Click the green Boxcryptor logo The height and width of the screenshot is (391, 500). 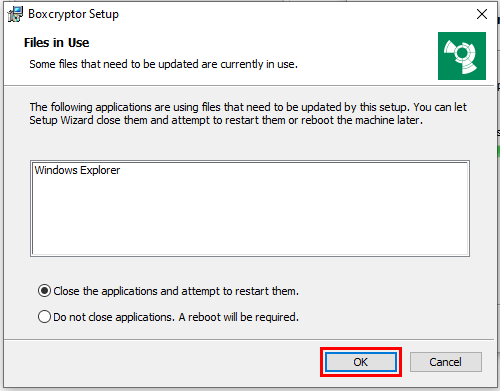coord(462,56)
